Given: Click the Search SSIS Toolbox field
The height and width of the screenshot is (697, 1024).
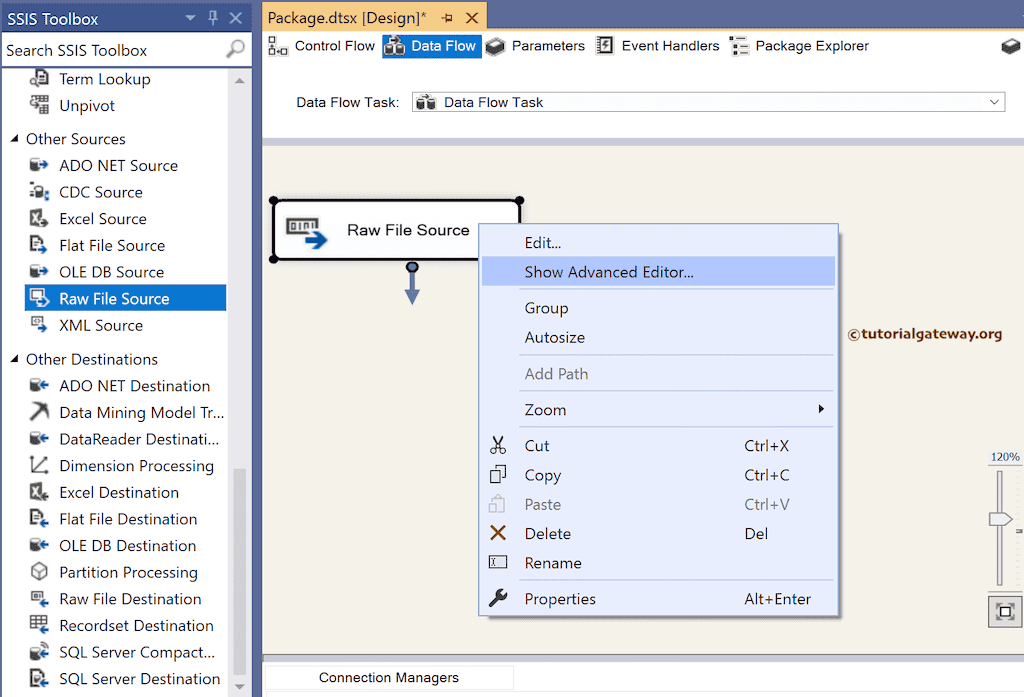Looking at the screenshot, I should point(110,49).
